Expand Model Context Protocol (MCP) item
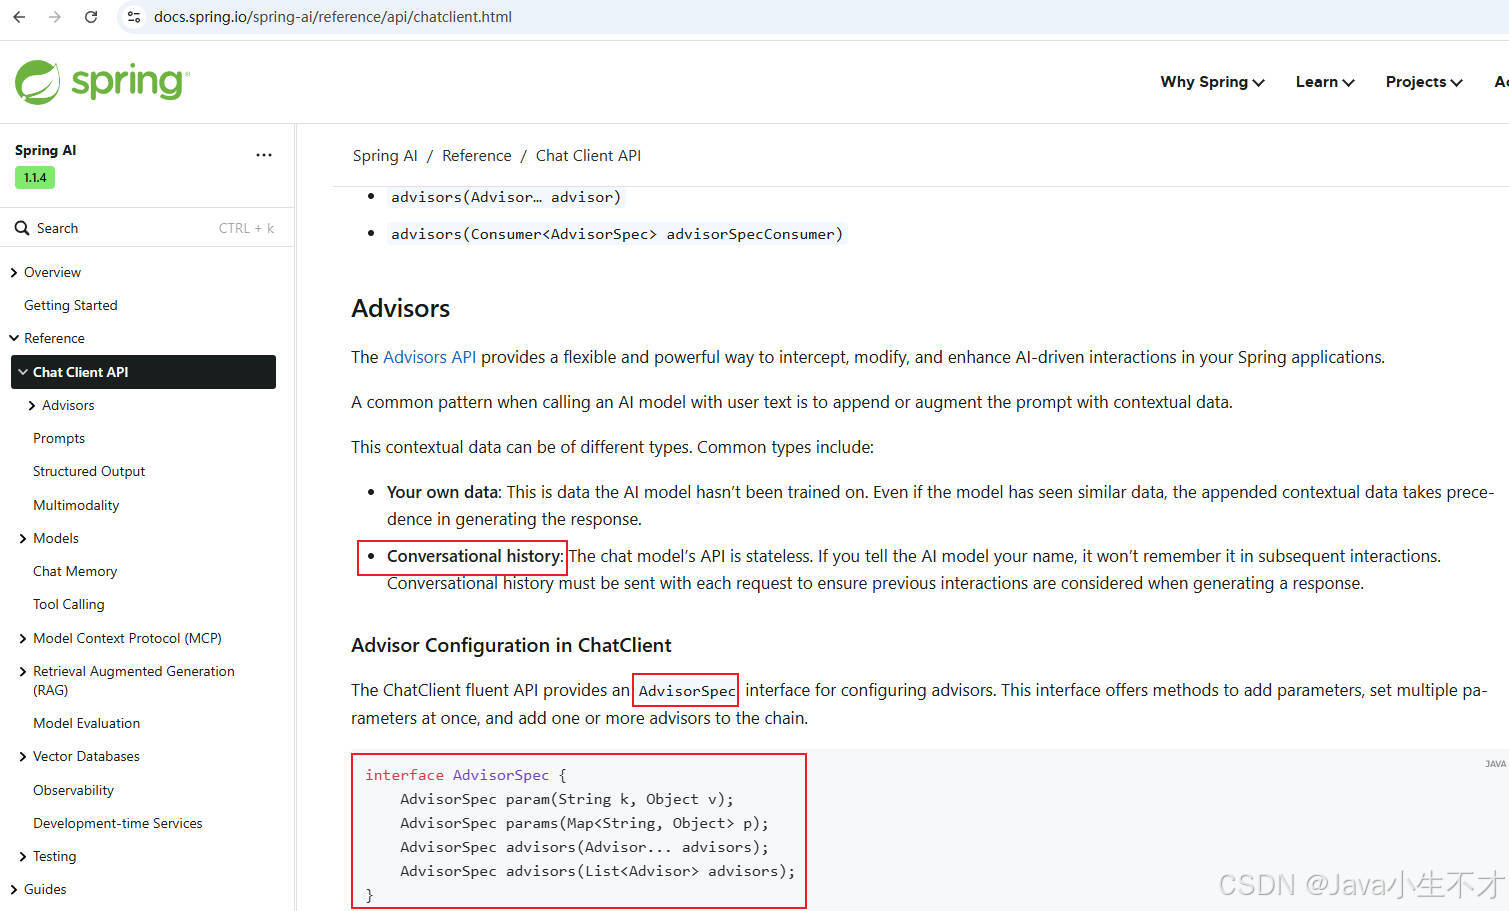1509x911 pixels. (23, 638)
